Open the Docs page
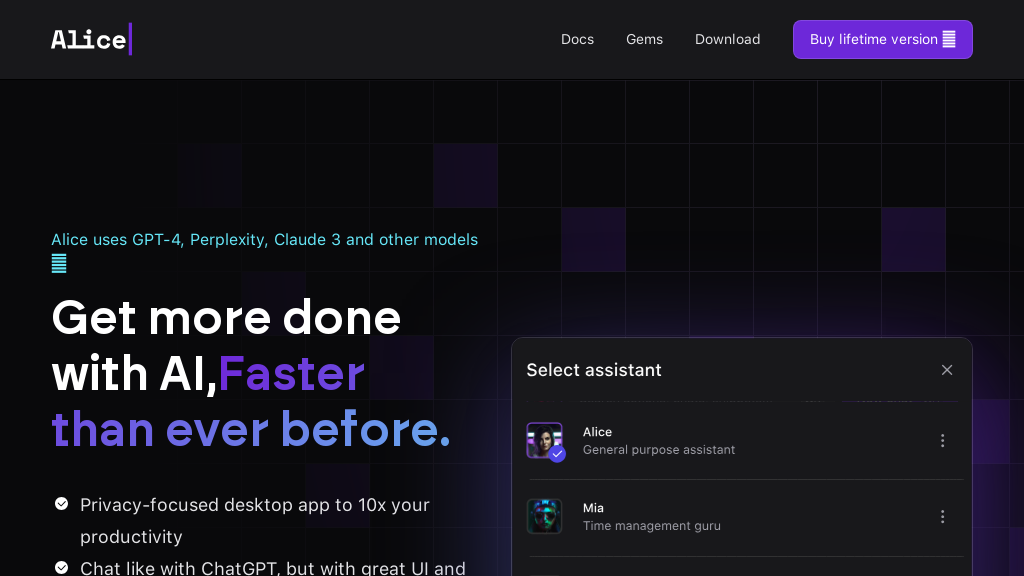The image size is (1024, 576). pyautogui.click(x=577, y=39)
